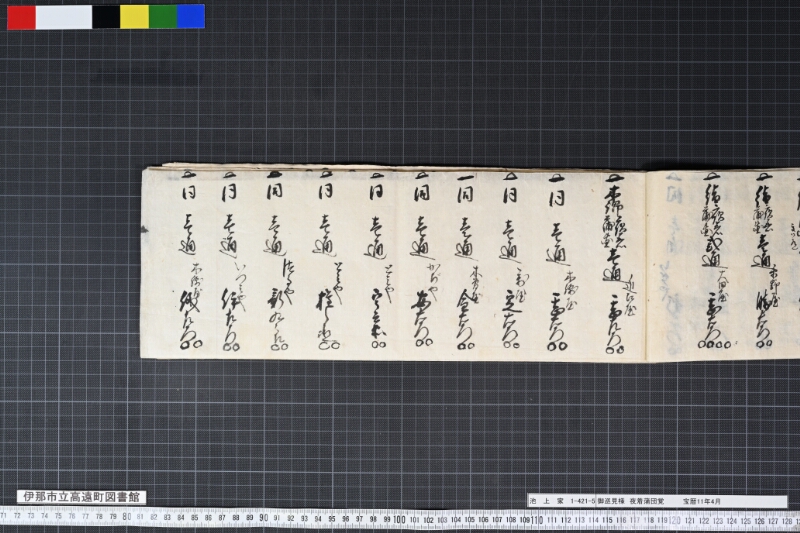800x533 pixels.
Task: Click the 伊那市立高遠町図書館 library label
Action: (82, 497)
